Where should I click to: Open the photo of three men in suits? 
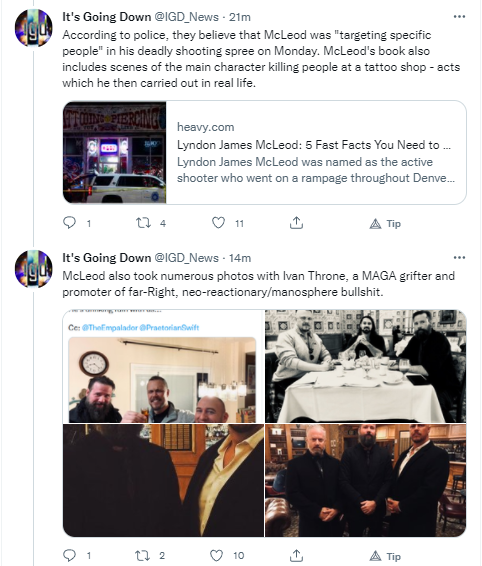365,480
